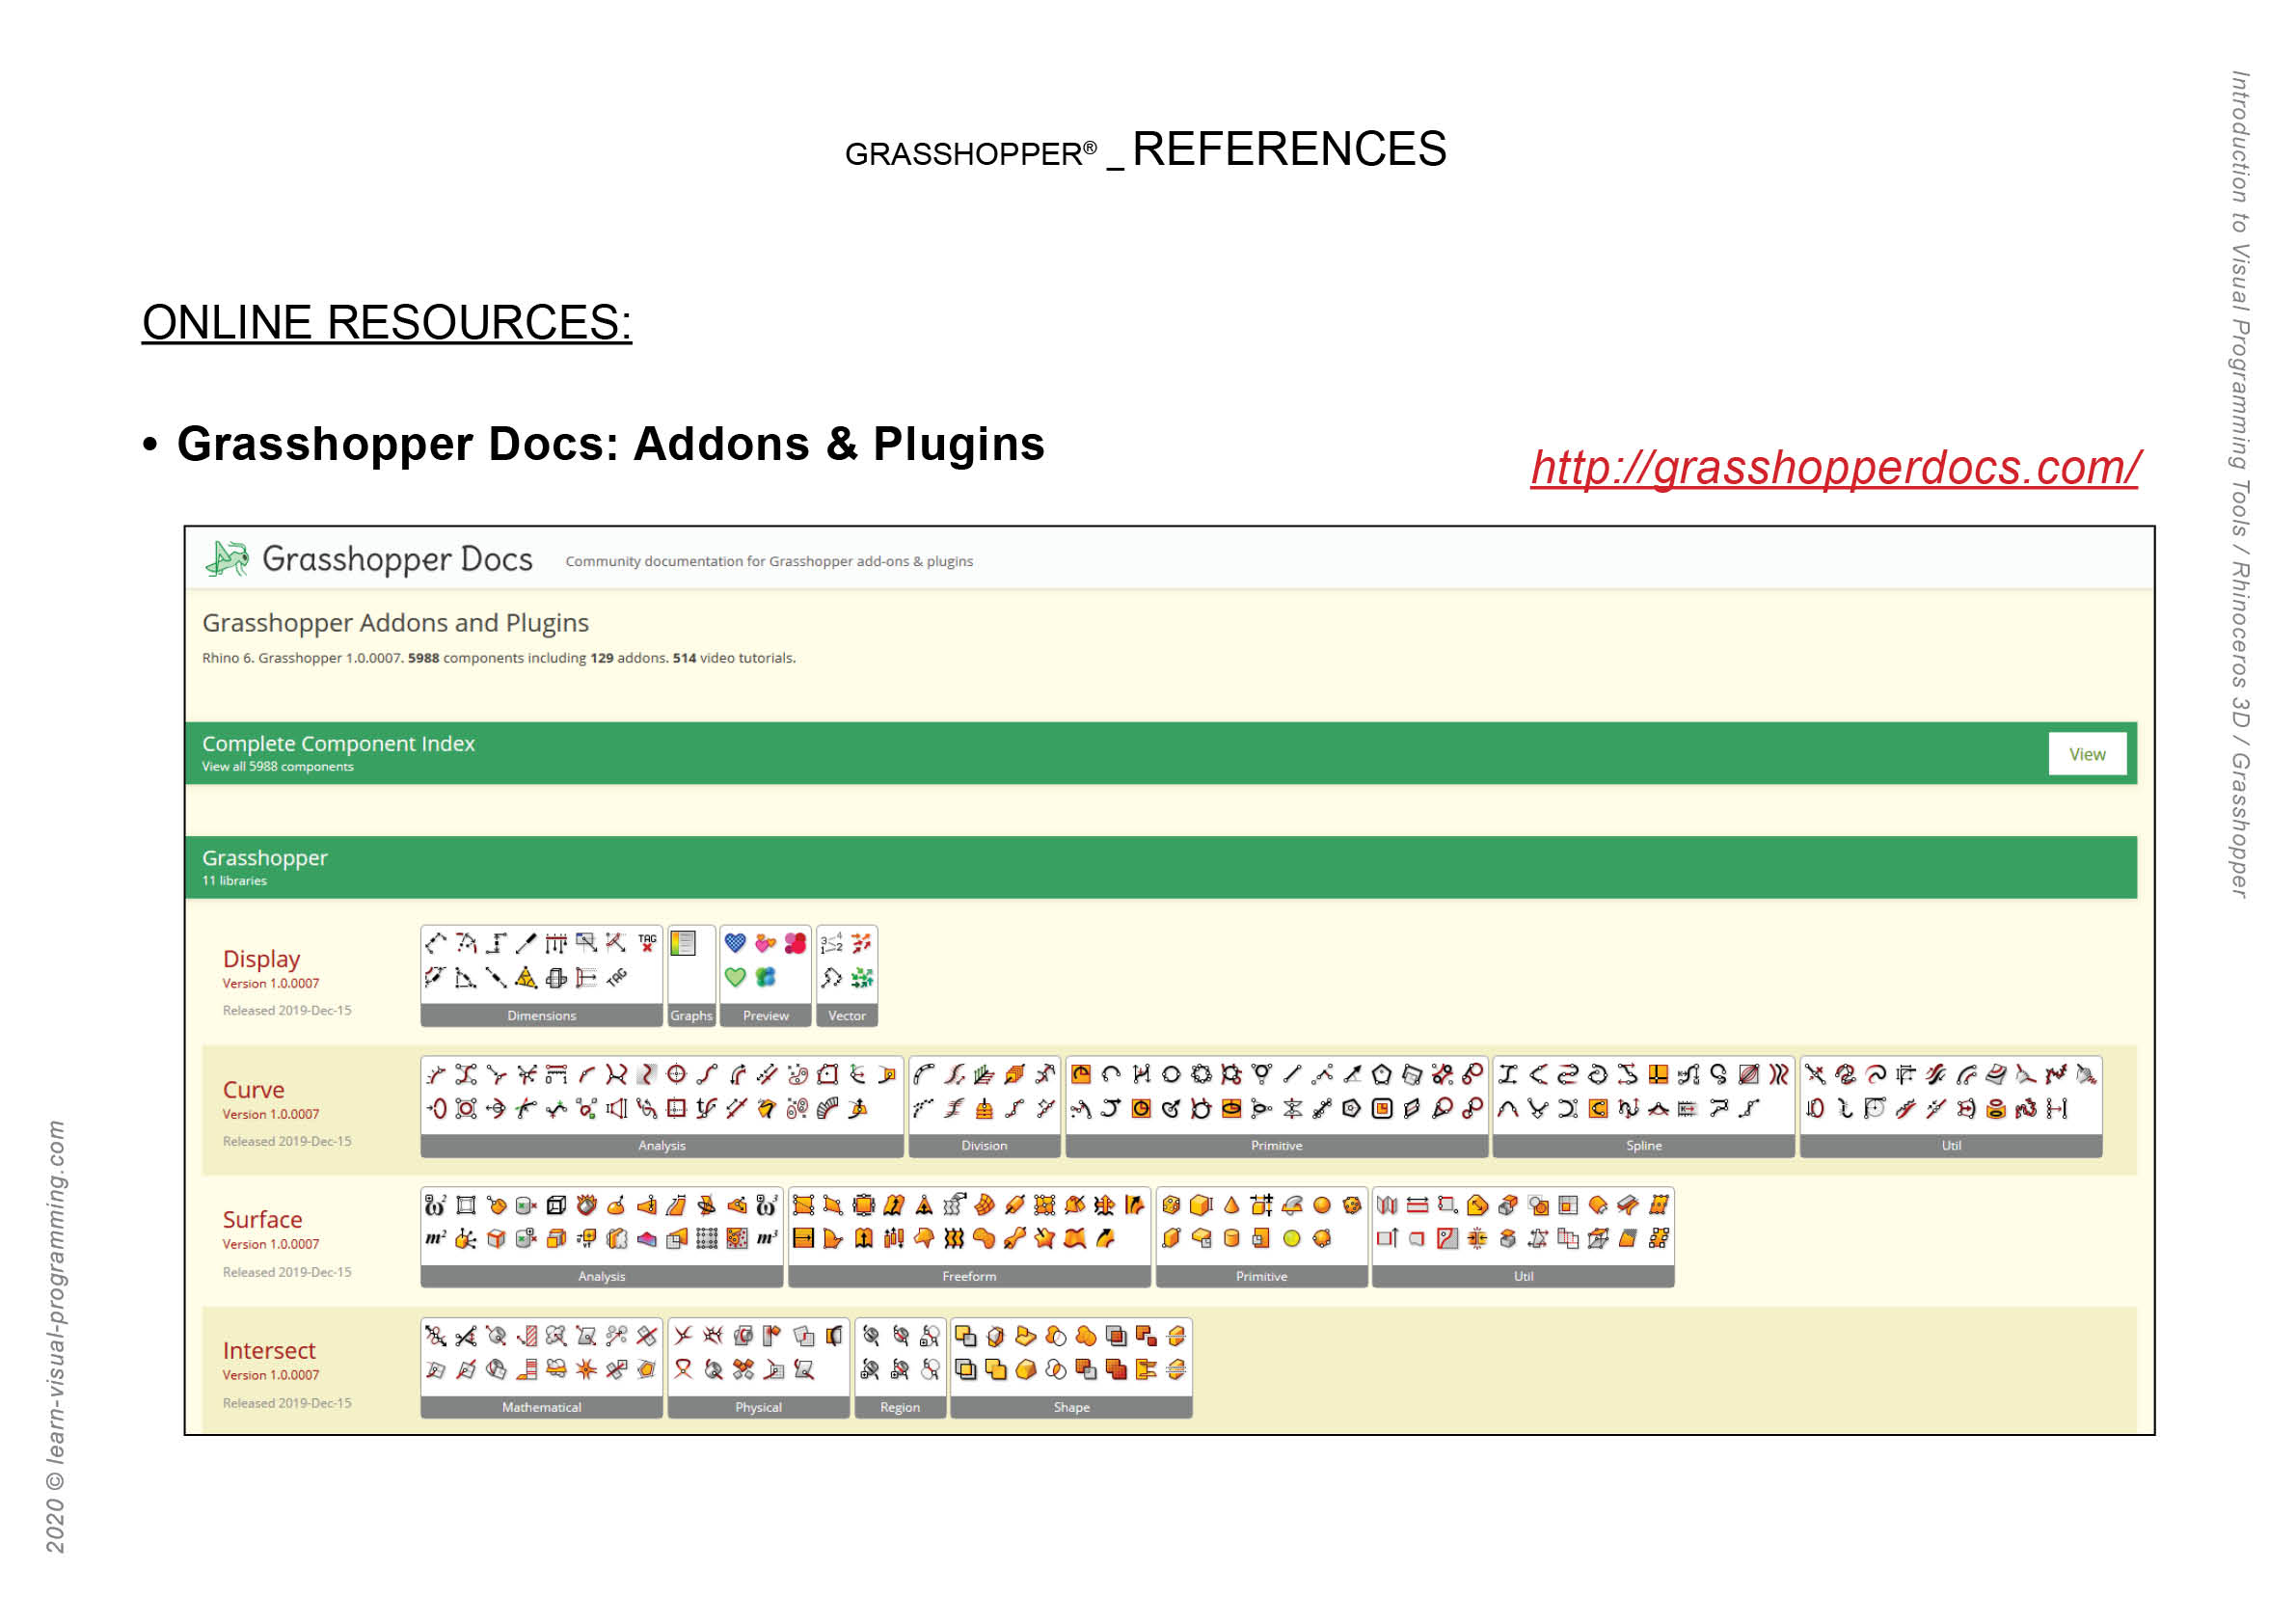This screenshot has height=1624, width=2296.
Task: Click the gradient color bar inside the Graphs icon
Action: (675, 944)
